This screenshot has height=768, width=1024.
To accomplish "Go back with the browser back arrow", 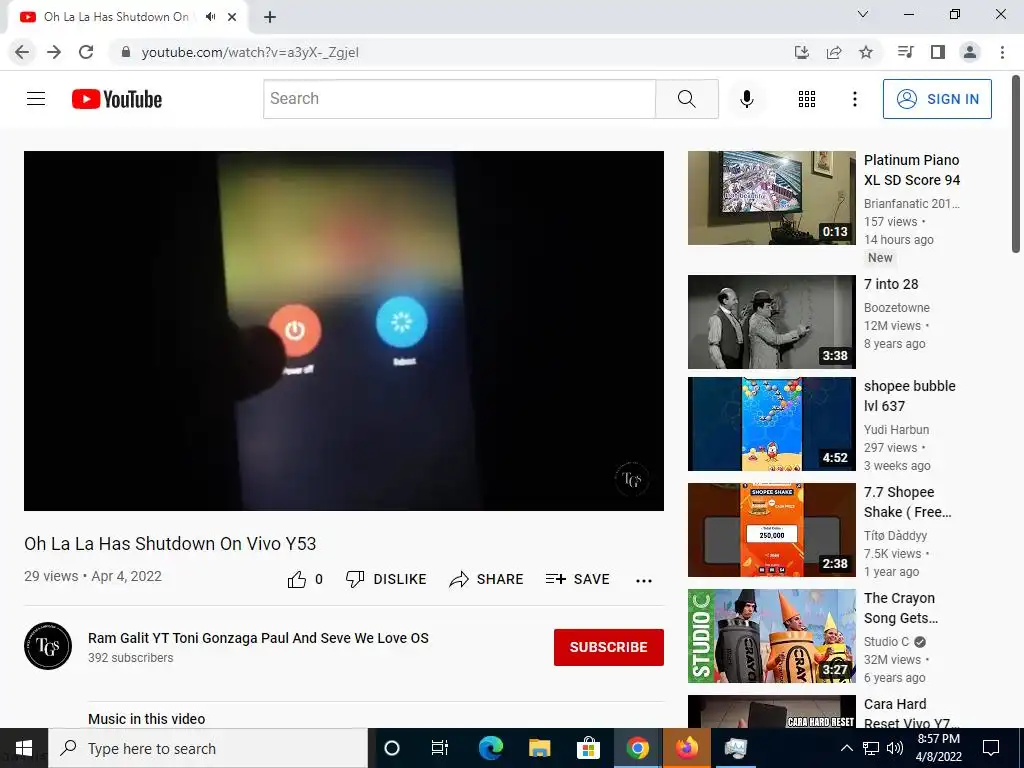I will tap(22, 52).
